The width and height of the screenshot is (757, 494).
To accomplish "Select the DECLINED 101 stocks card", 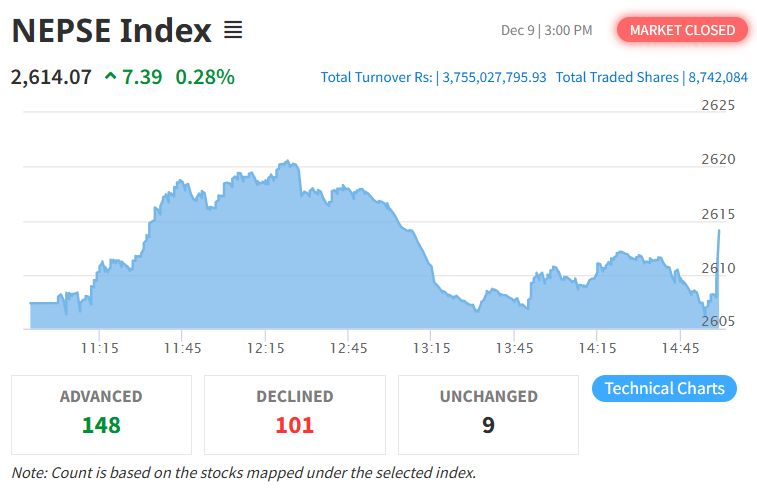I will click(294, 414).
